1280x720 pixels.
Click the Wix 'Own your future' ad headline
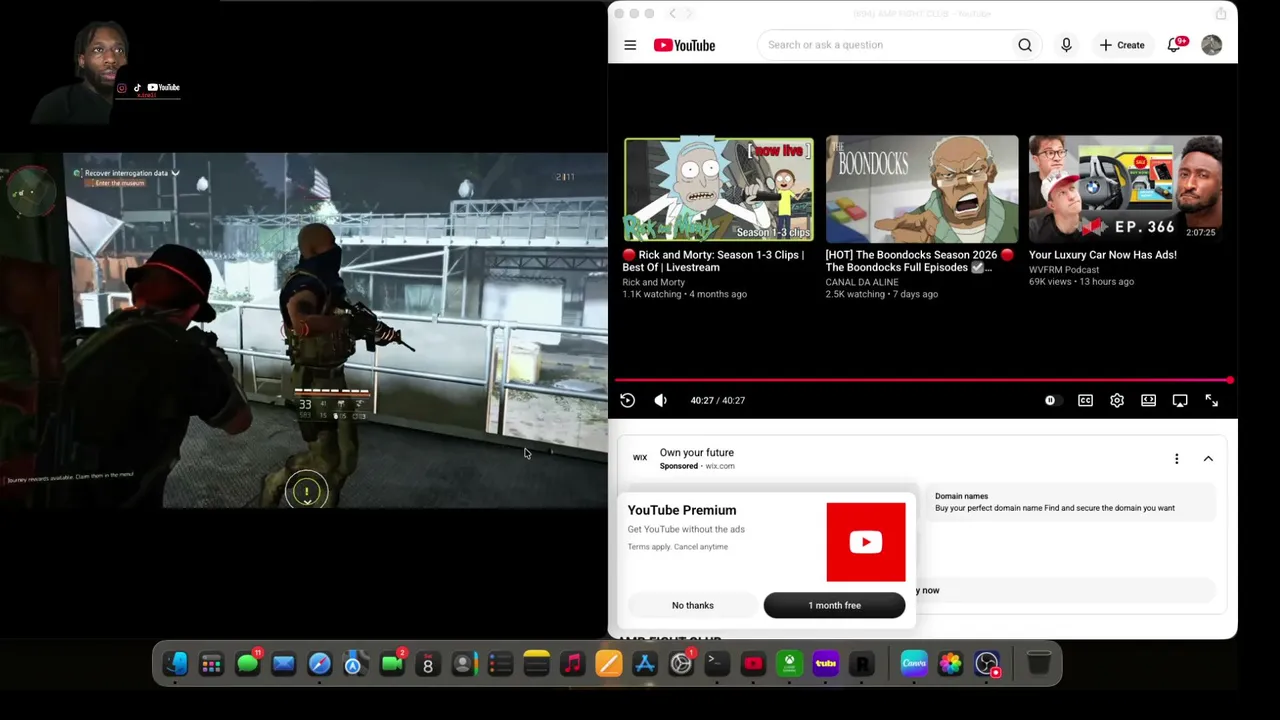tap(696, 453)
